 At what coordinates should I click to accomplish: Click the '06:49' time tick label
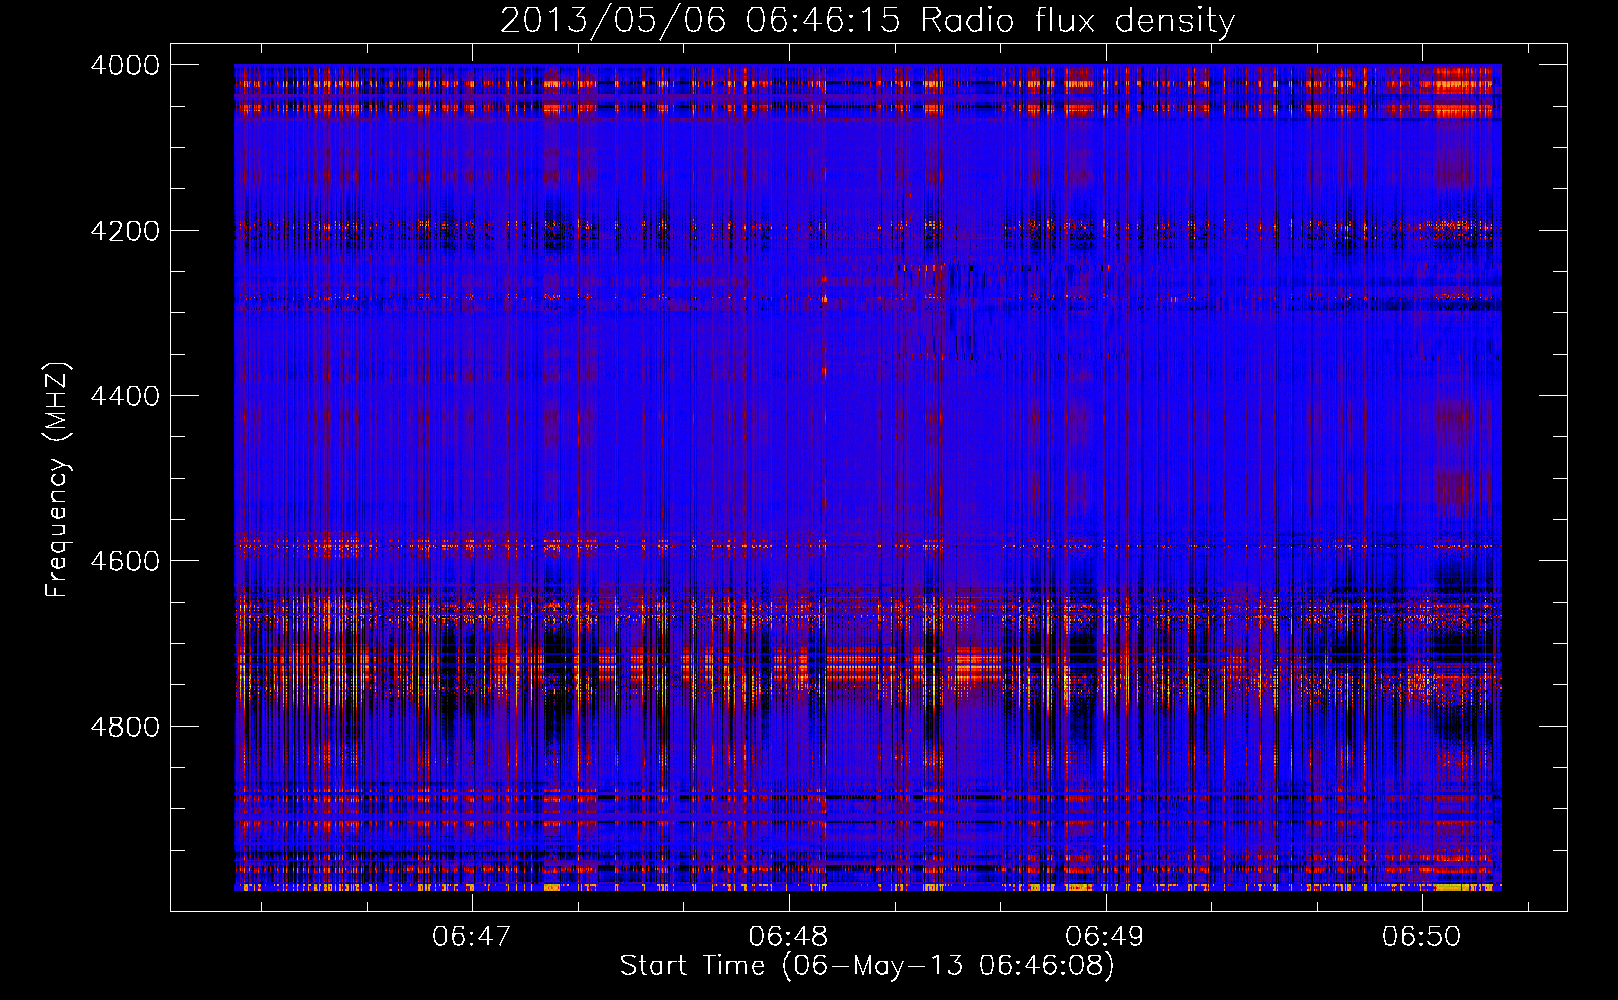(x=1104, y=936)
